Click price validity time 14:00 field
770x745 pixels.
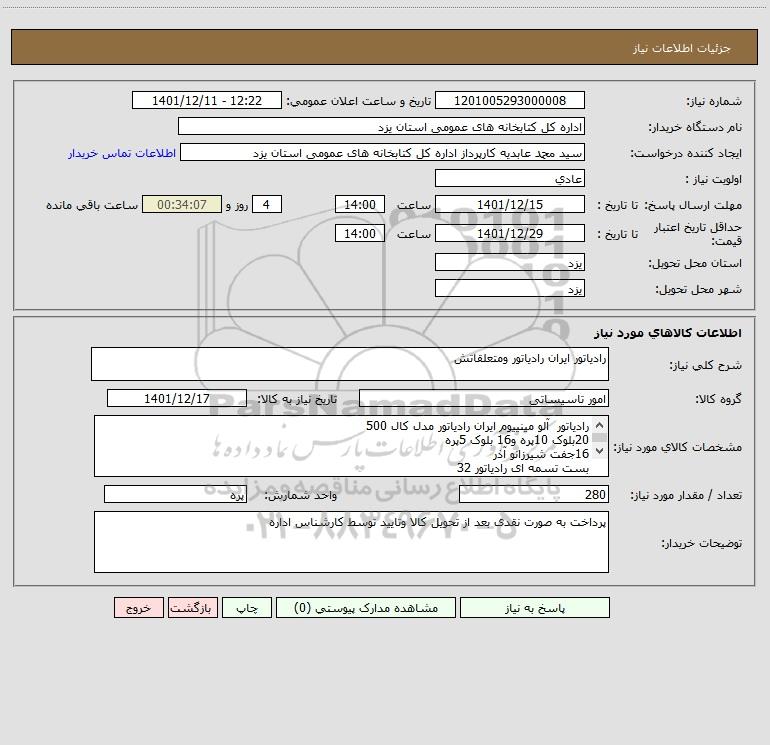coord(359,233)
